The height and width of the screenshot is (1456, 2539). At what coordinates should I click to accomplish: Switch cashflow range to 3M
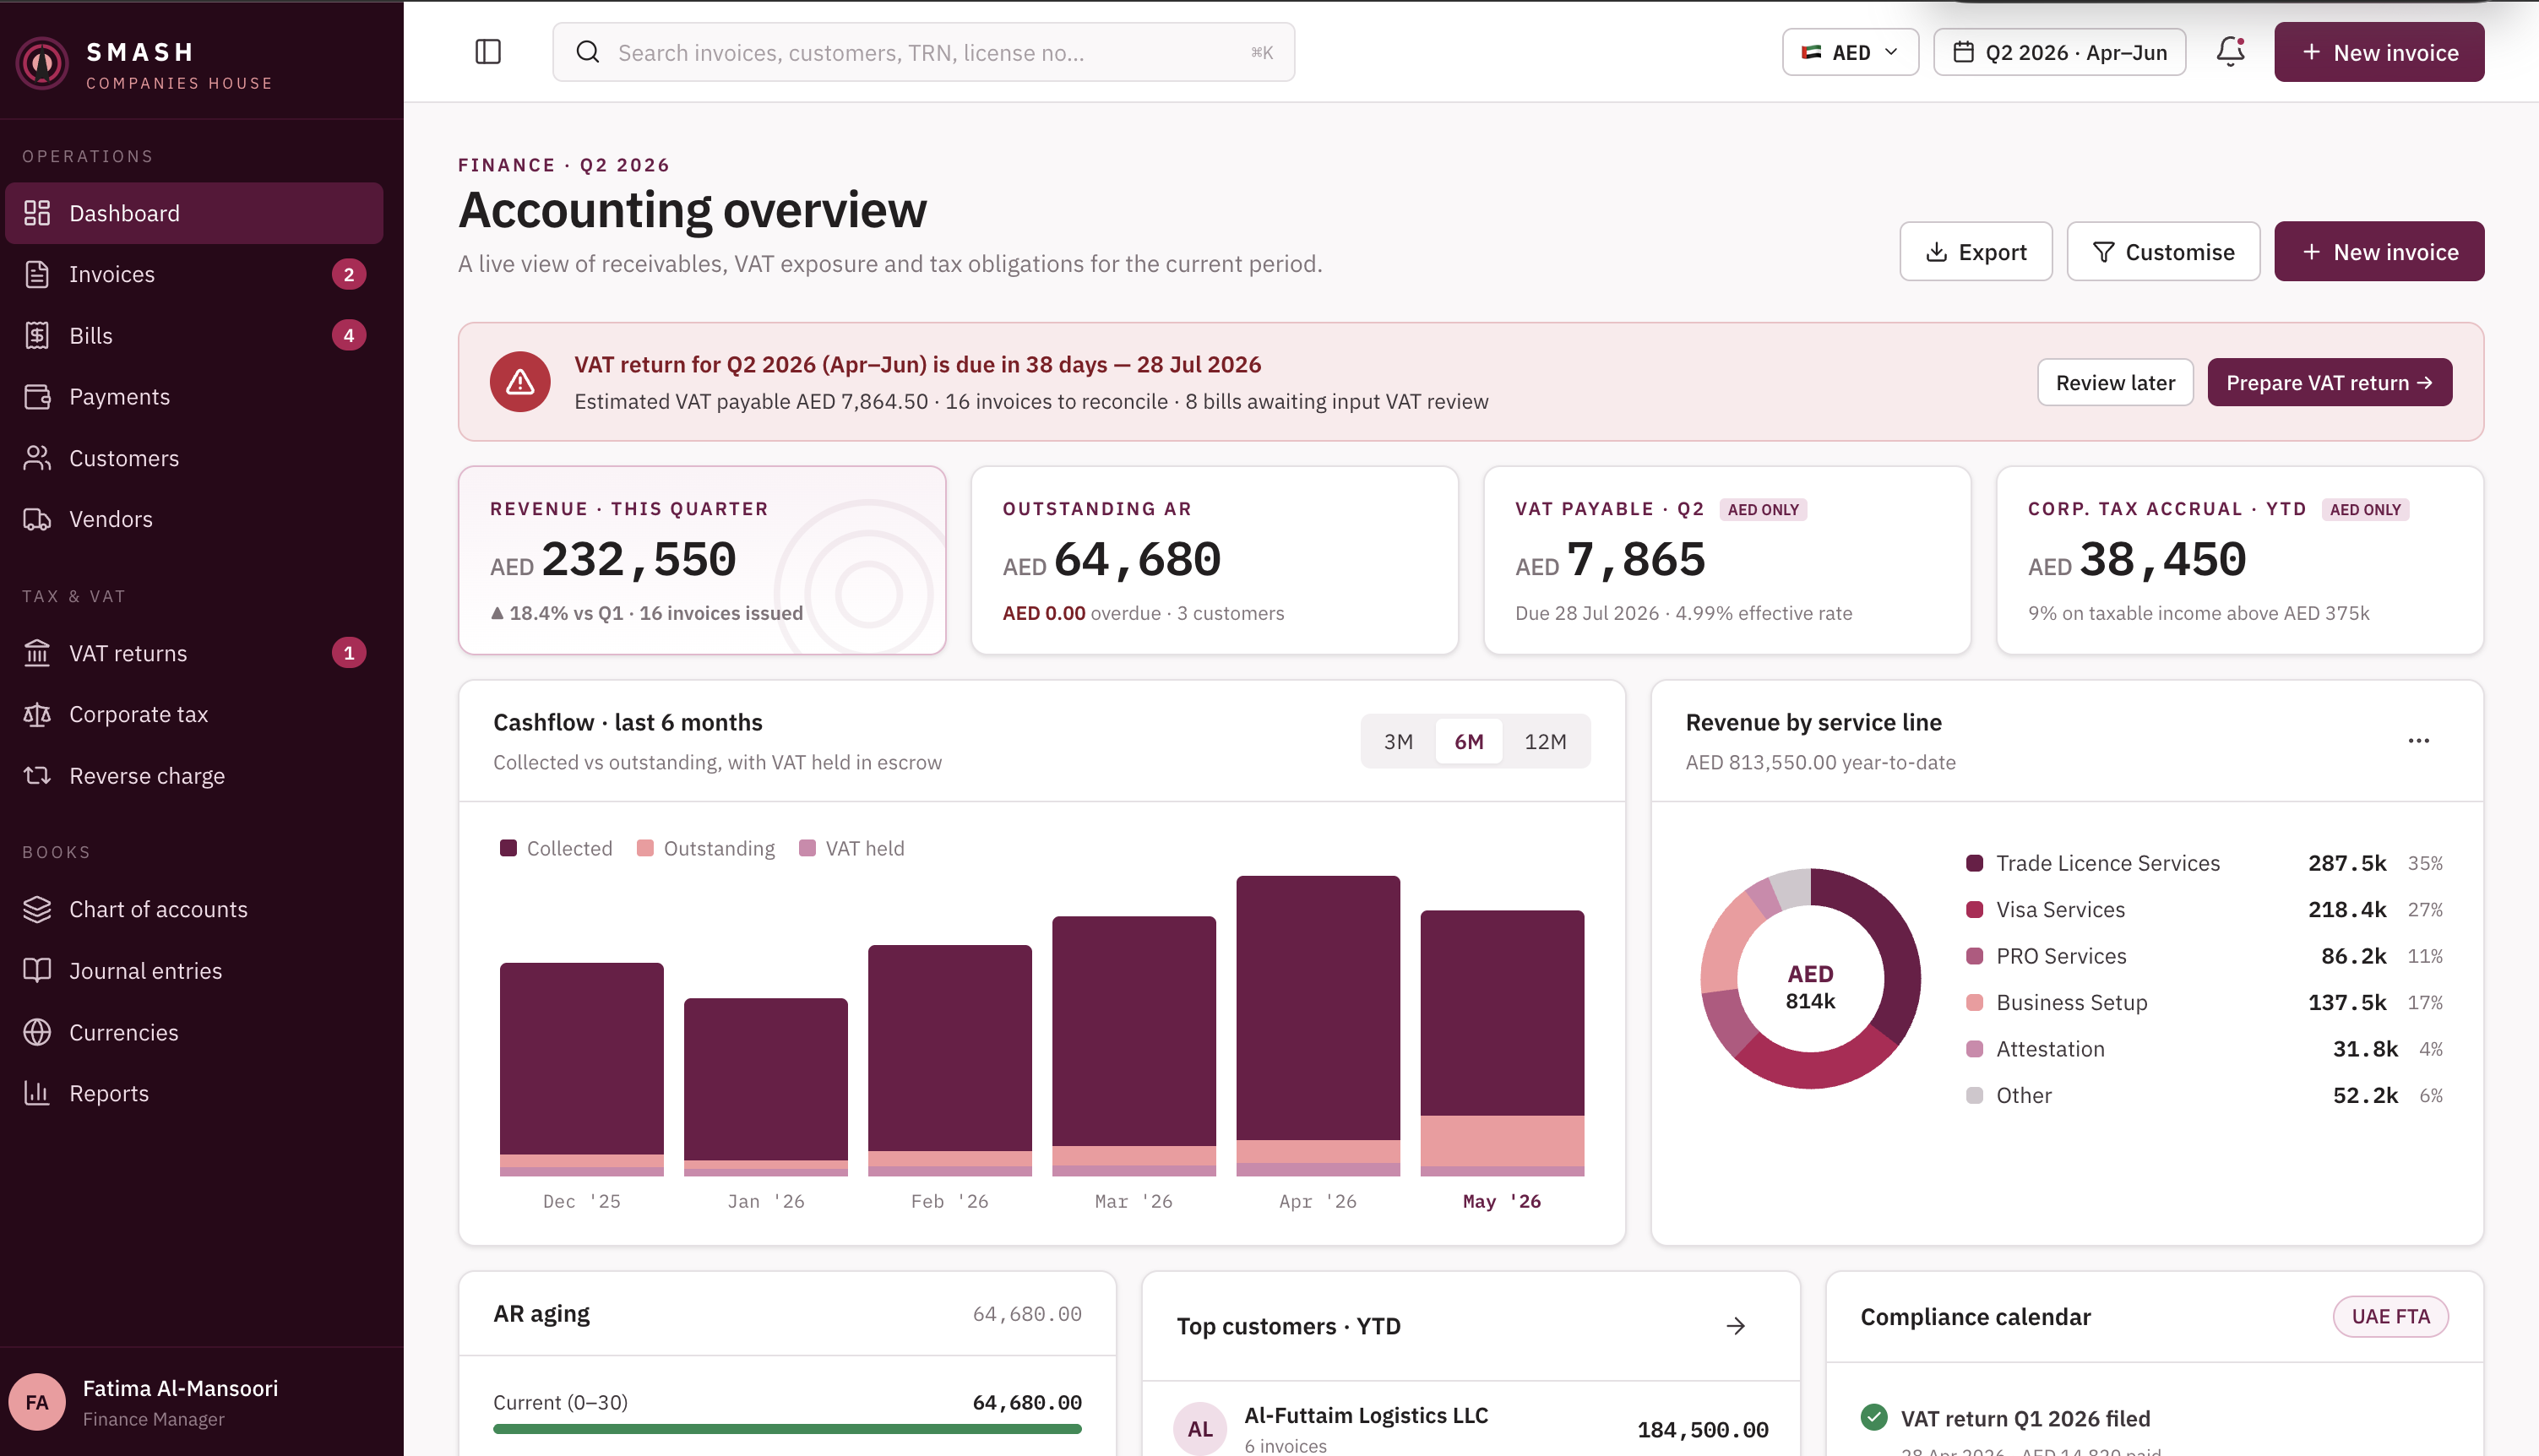point(1398,741)
